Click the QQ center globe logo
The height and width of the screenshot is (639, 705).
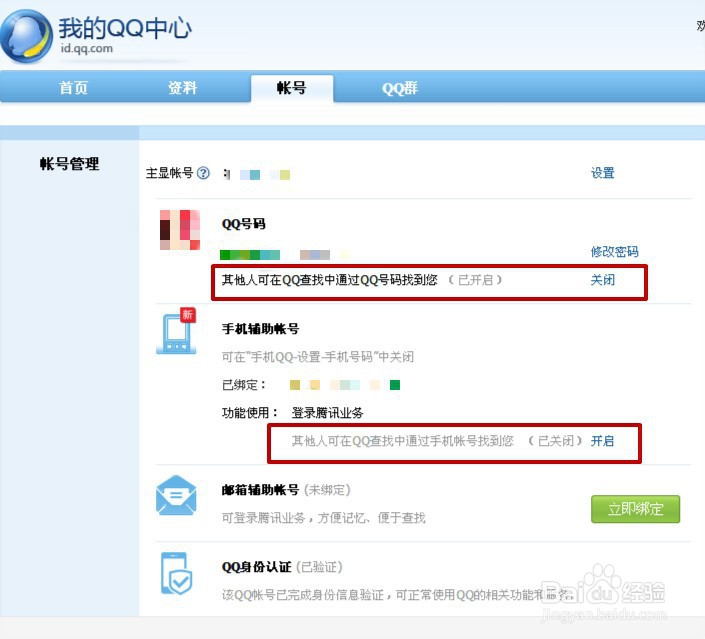point(26,36)
